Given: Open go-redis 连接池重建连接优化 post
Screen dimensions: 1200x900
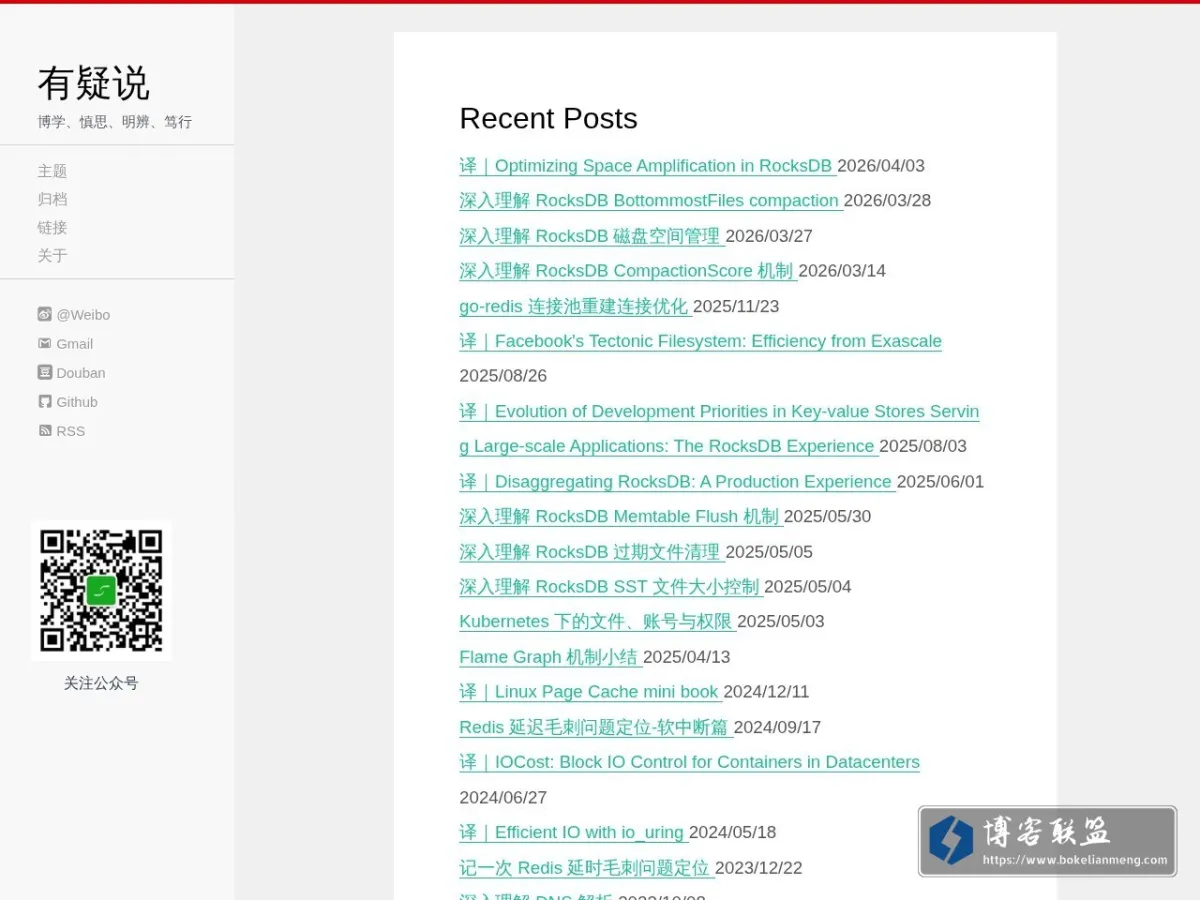Looking at the screenshot, I should tap(574, 306).
